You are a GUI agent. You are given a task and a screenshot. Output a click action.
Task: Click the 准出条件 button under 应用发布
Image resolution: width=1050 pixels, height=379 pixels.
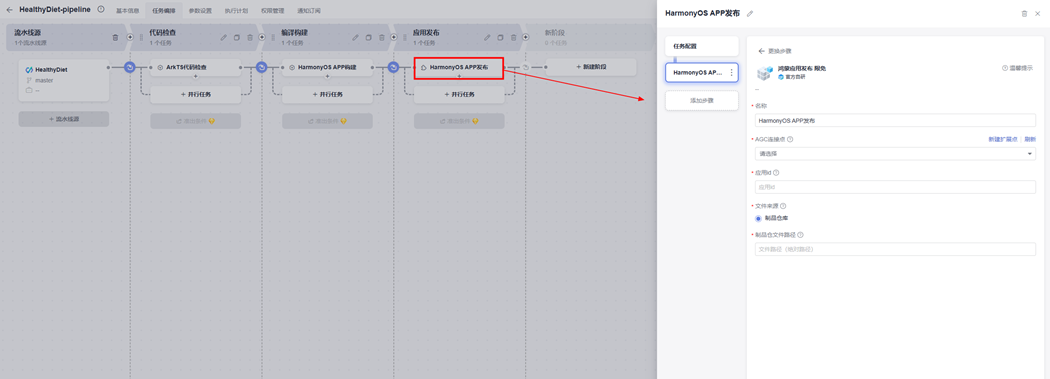(x=459, y=121)
